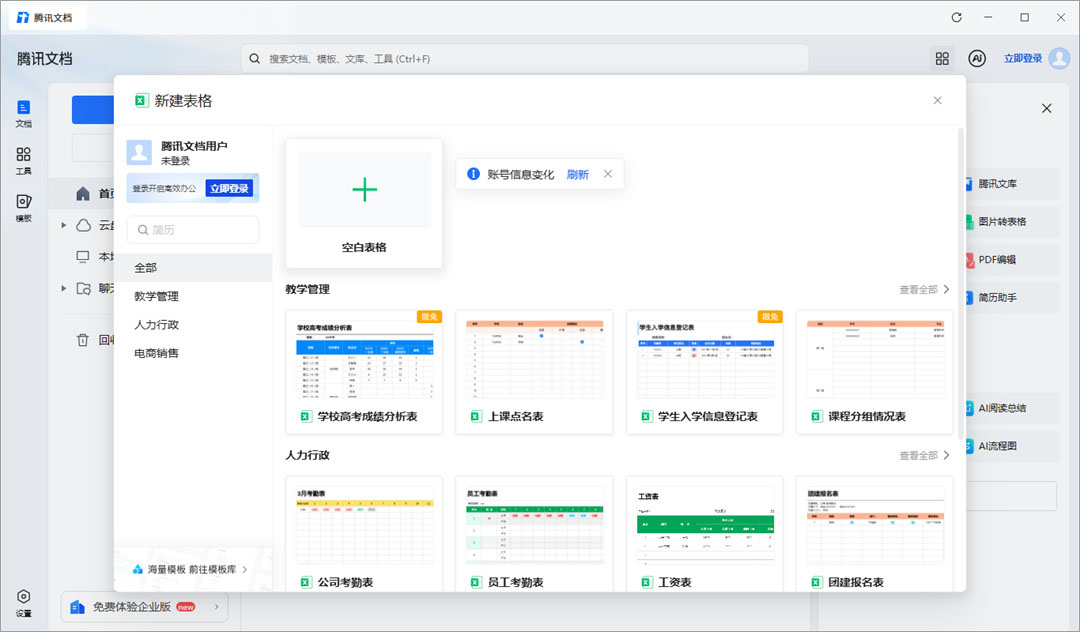Expand 查看全部 for 人力行政
The width and height of the screenshot is (1080, 632).
tap(924, 455)
